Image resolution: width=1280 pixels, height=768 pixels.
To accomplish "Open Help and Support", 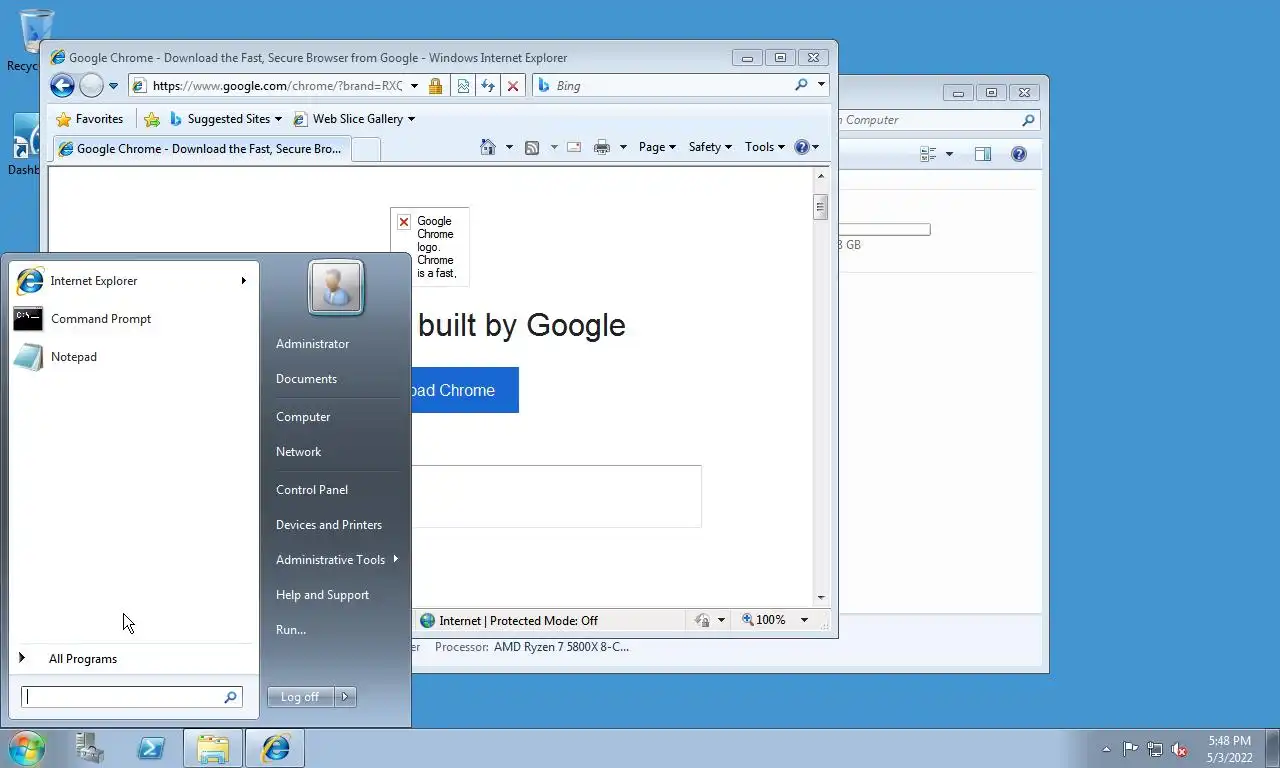I will [322, 595].
